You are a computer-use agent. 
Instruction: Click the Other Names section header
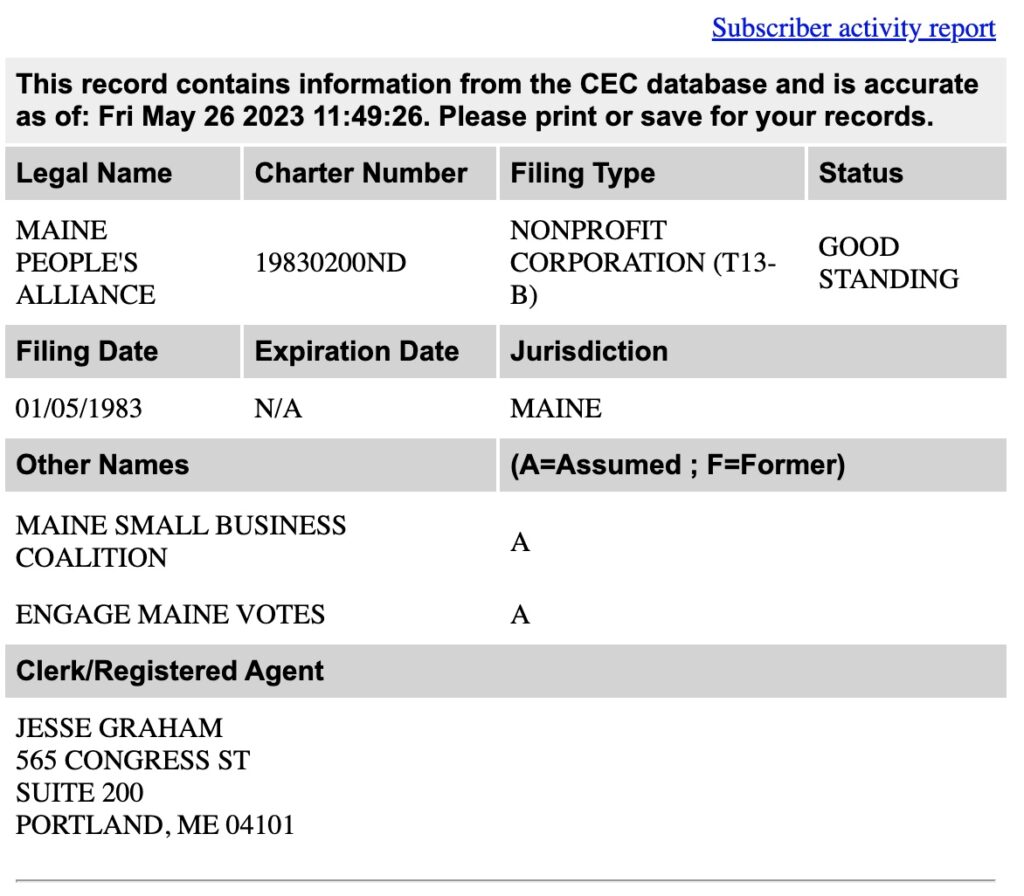pyautogui.click(x=102, y=465)
